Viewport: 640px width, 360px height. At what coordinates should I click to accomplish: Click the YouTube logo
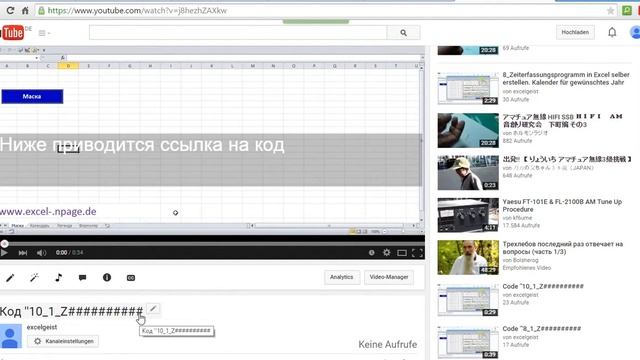(x=12, y=33)
